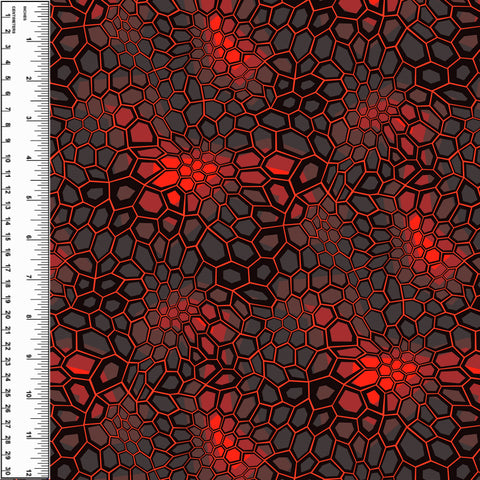Select the 6 inch number on the ruler
Viewport: 480px width, 480px height.
(29, 237)
